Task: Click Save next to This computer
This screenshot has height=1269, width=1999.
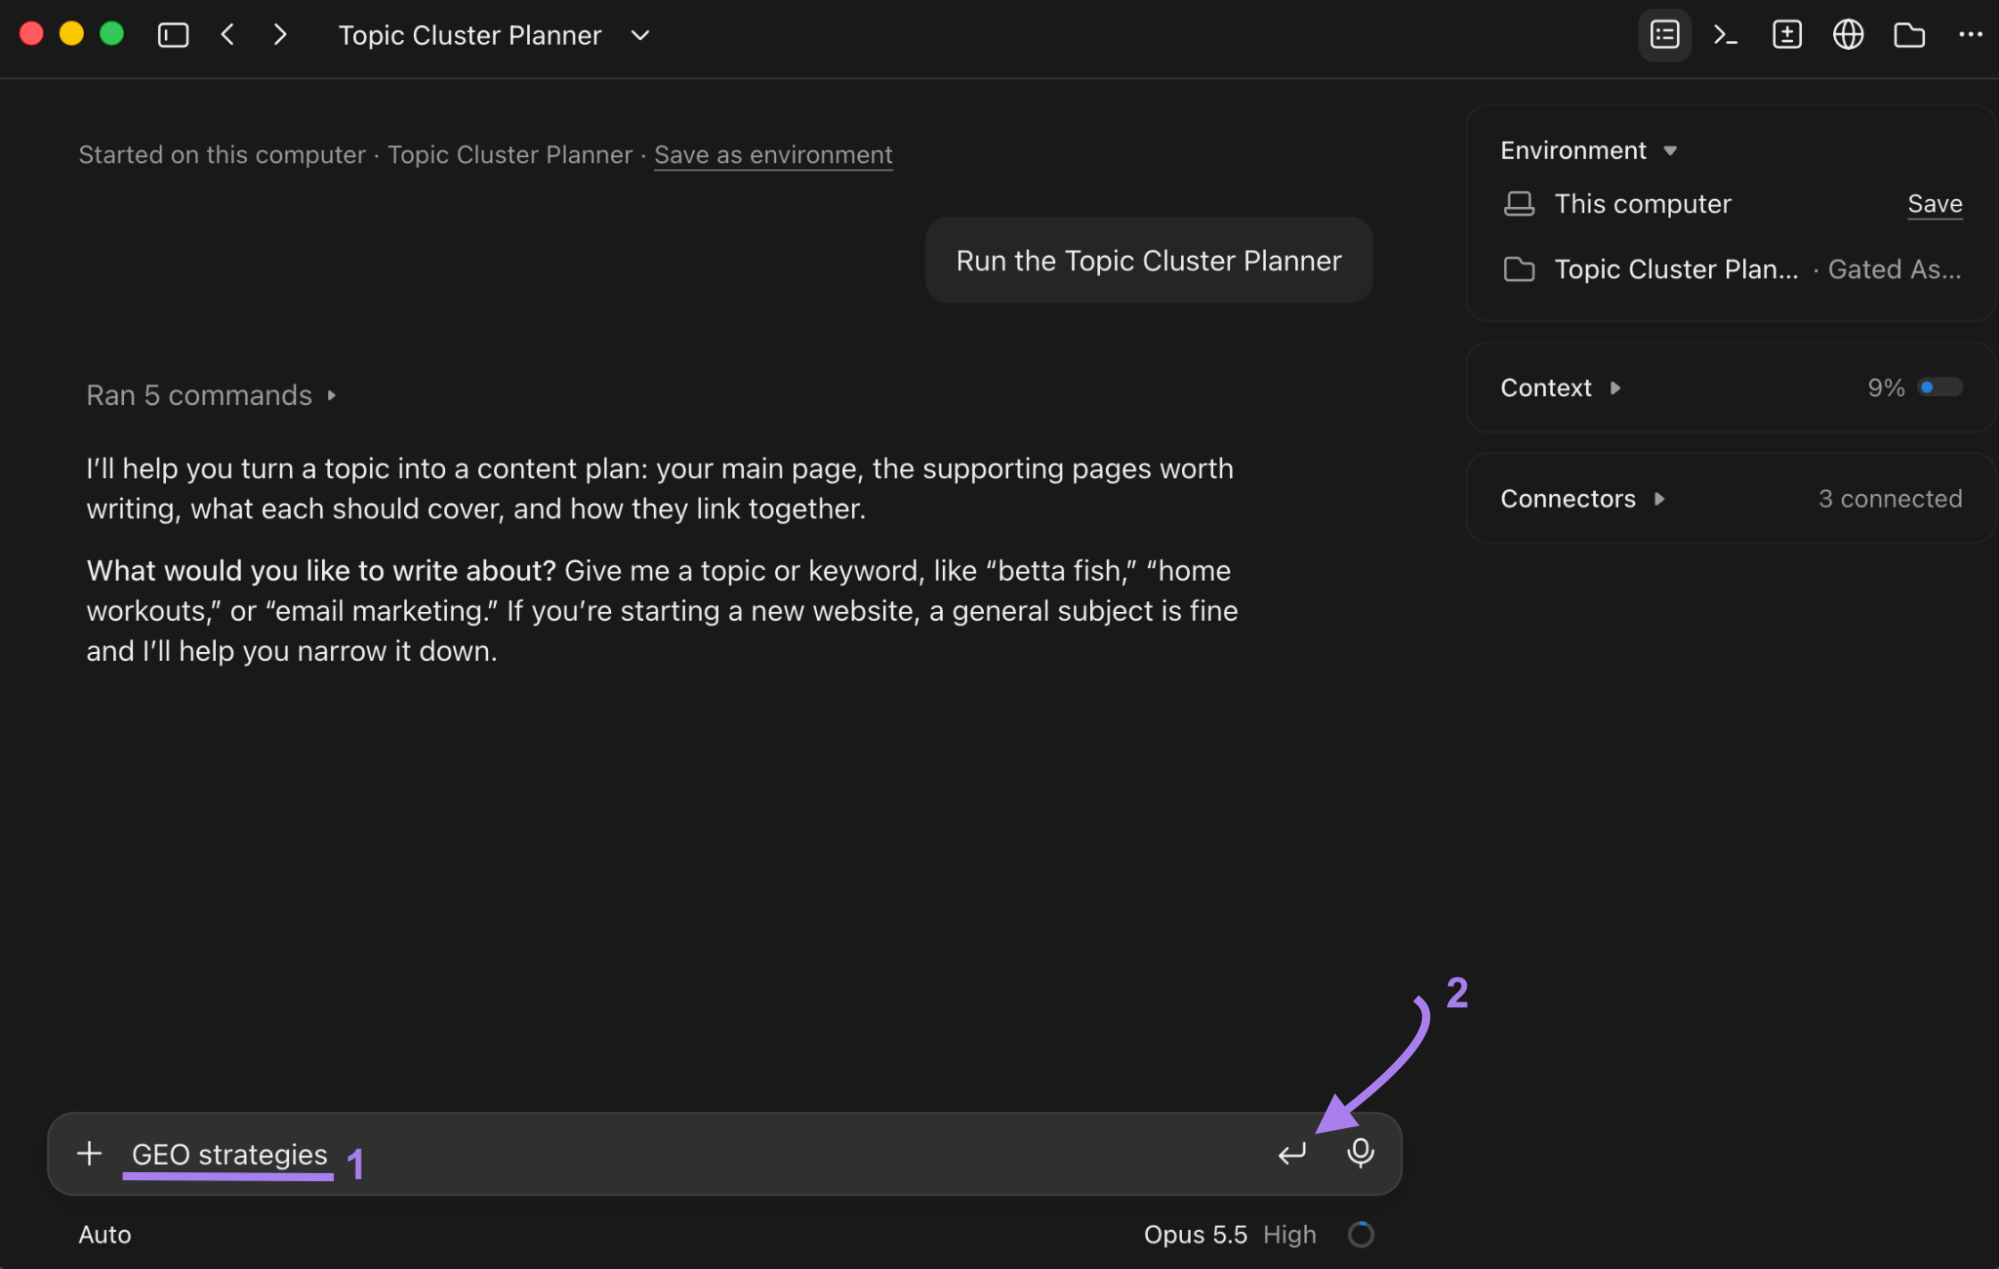Action: pos(1934,204)
